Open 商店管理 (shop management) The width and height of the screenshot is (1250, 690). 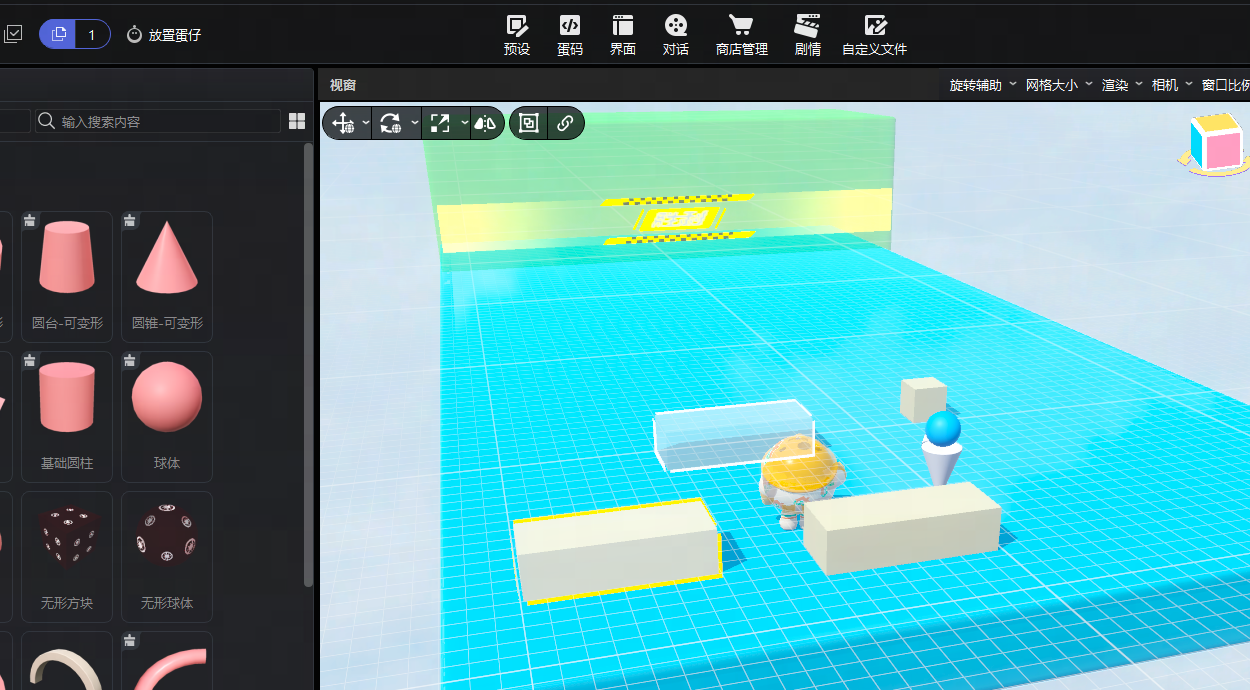(x=742, y=35)
